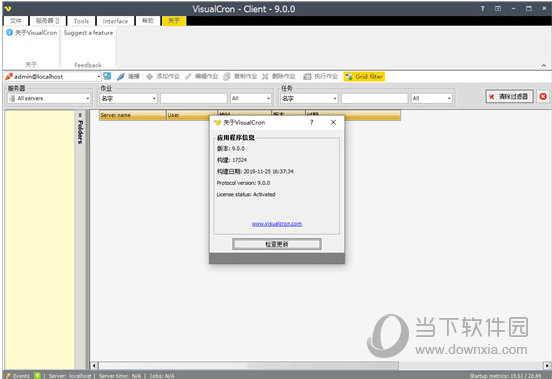Click server manager icon beside admin@localhost
The image size is (552, 379).
[107, 76]
